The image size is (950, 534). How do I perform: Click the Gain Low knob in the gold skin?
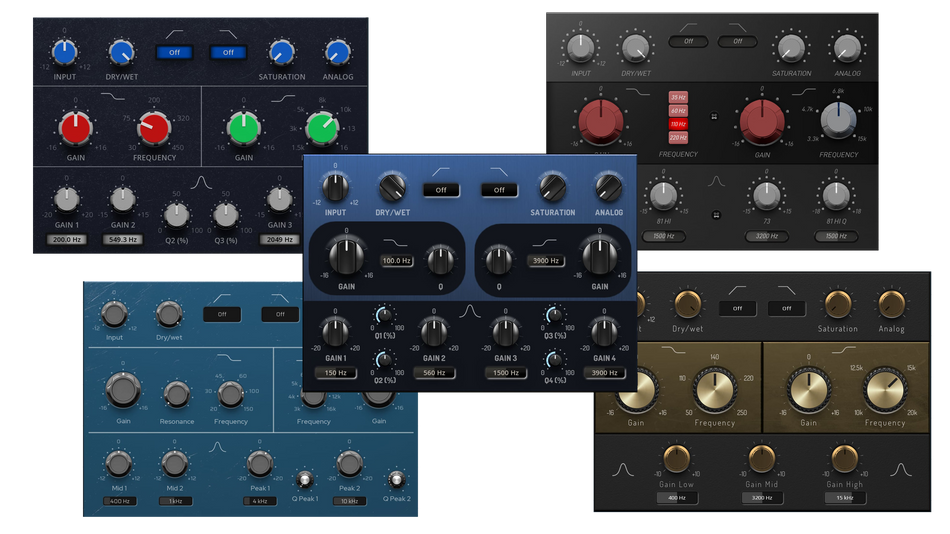click(x=676, y=458)
